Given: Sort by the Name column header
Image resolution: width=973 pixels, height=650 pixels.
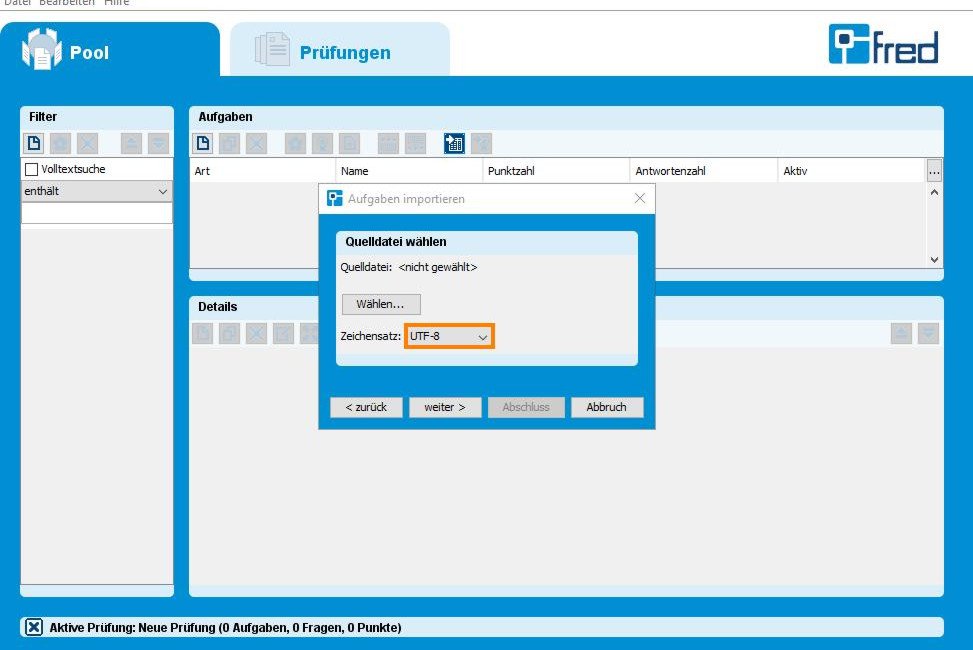Looking at the screenshot, I should (409, 171).
